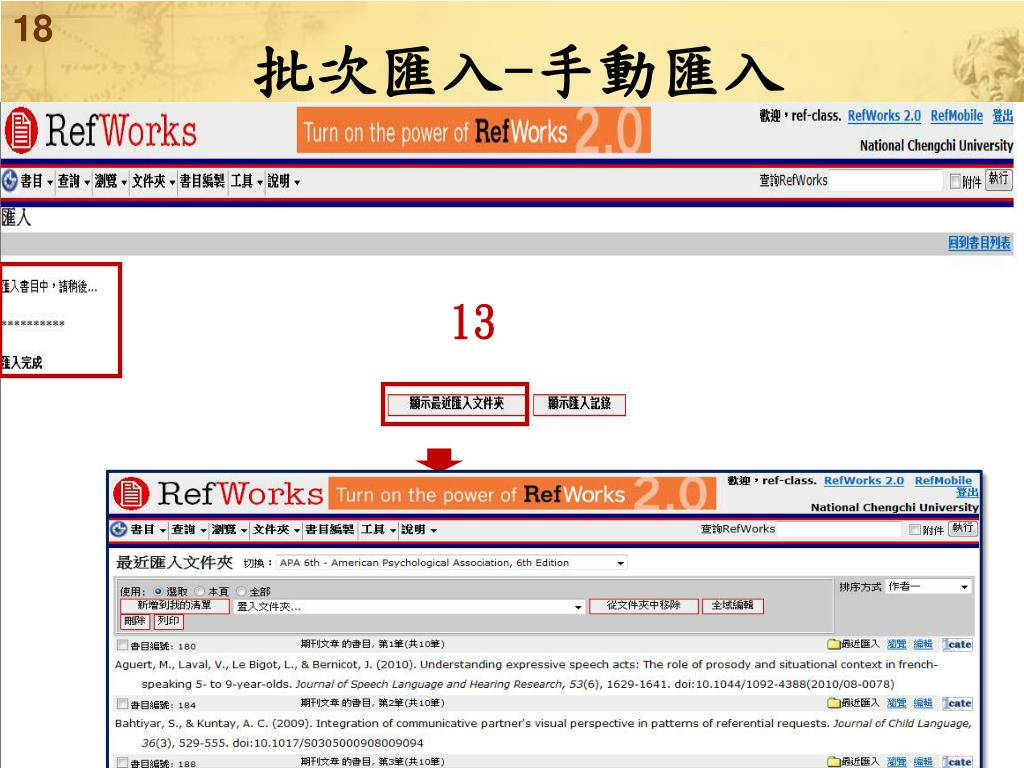Open the 工具 menu in the lower screenshot
The height and width of the screenshot is (768, 1024).
[379, 529]
